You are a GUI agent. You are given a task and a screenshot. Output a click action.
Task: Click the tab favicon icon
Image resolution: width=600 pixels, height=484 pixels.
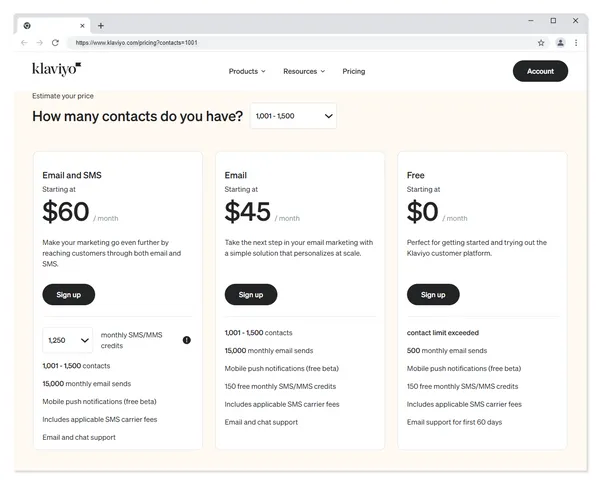click(27, 26)
